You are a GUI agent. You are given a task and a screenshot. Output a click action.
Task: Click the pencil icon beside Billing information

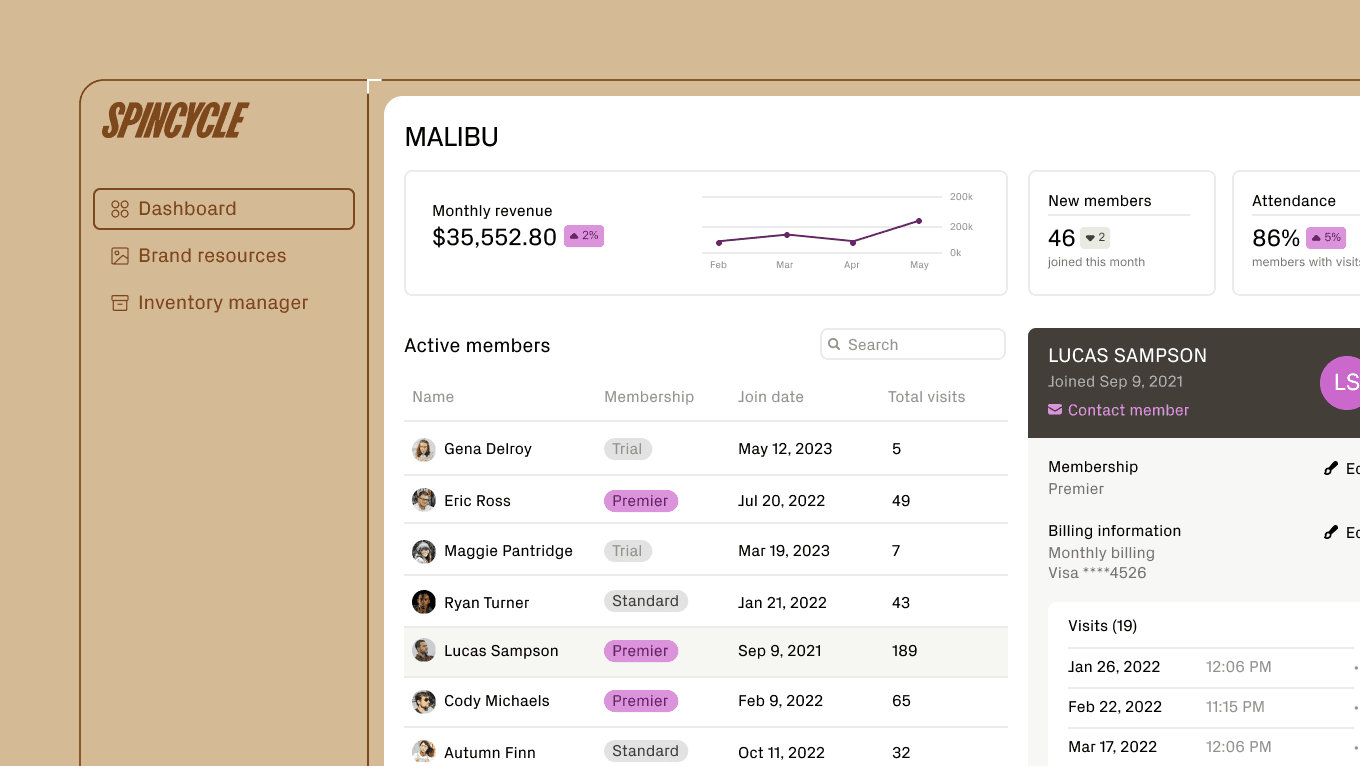(x=1331, y=531)
